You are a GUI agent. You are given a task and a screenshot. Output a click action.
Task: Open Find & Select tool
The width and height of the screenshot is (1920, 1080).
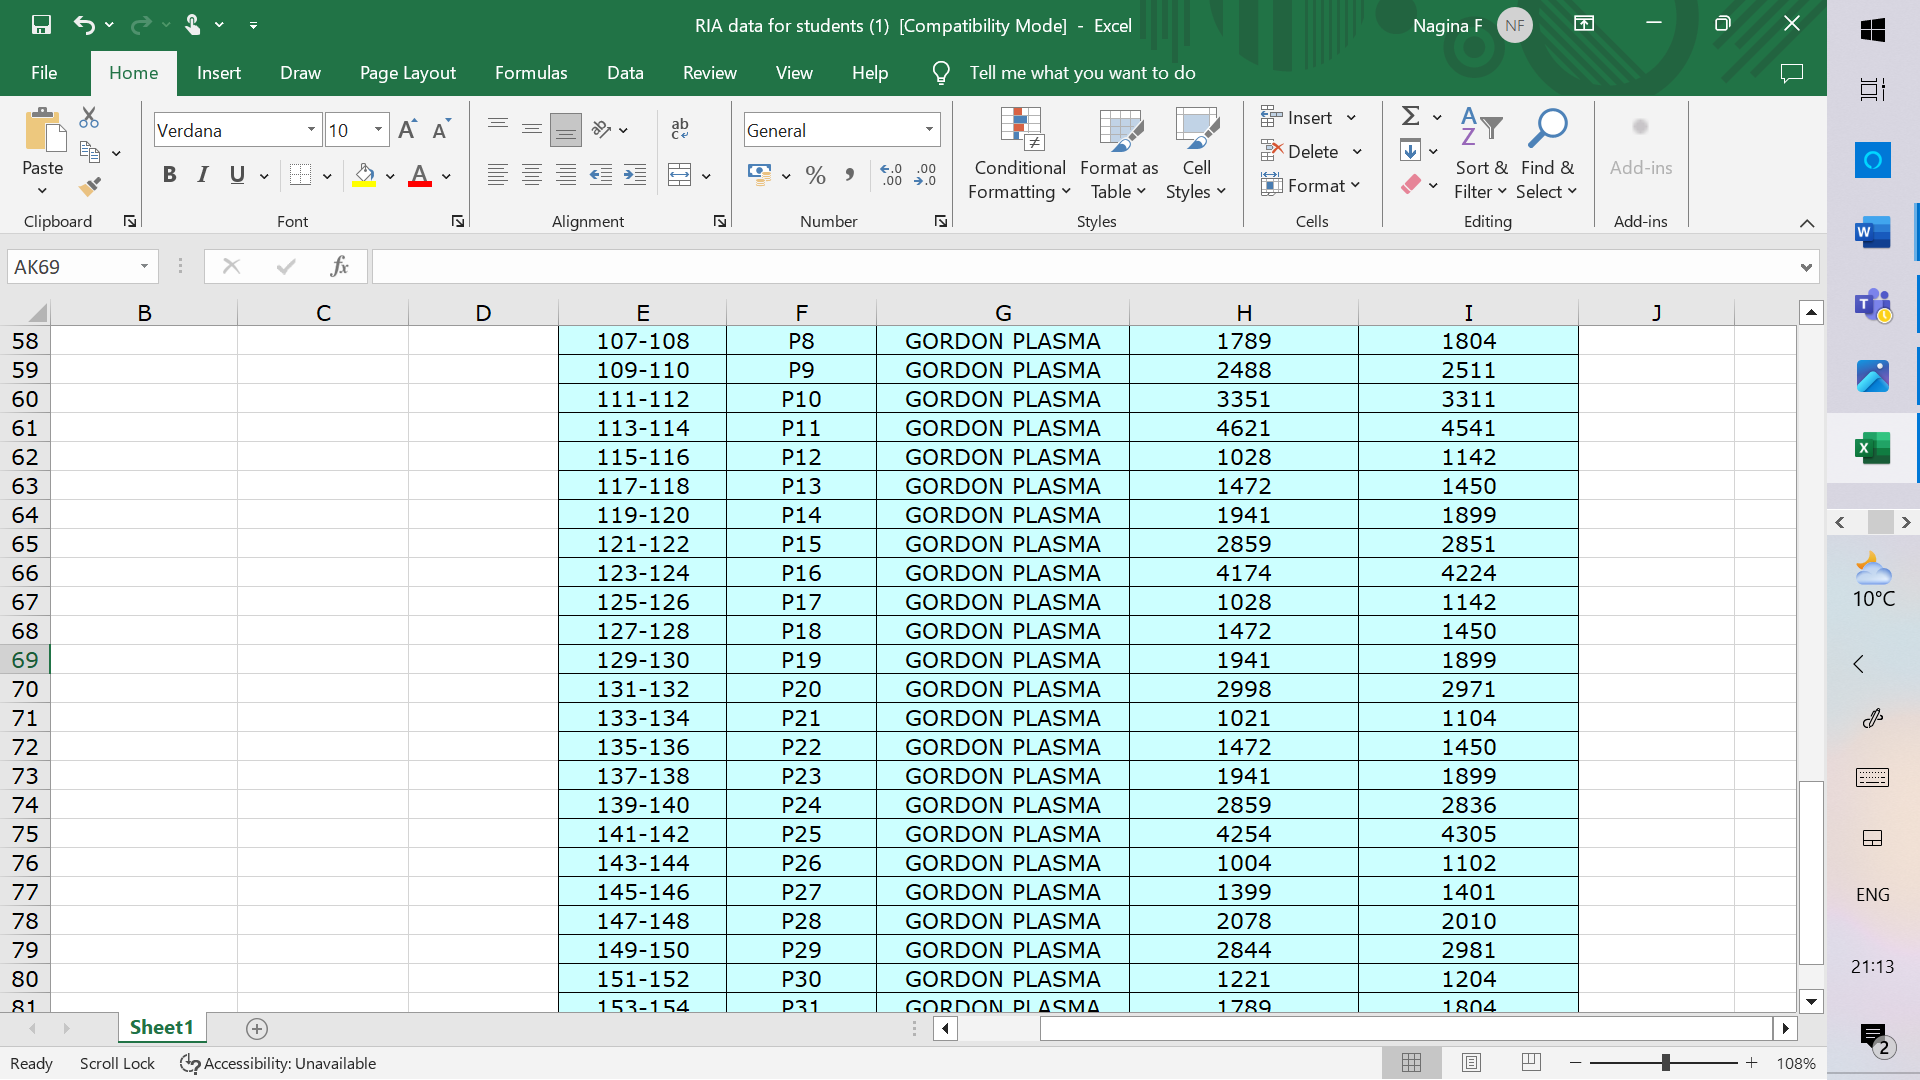1546,153
